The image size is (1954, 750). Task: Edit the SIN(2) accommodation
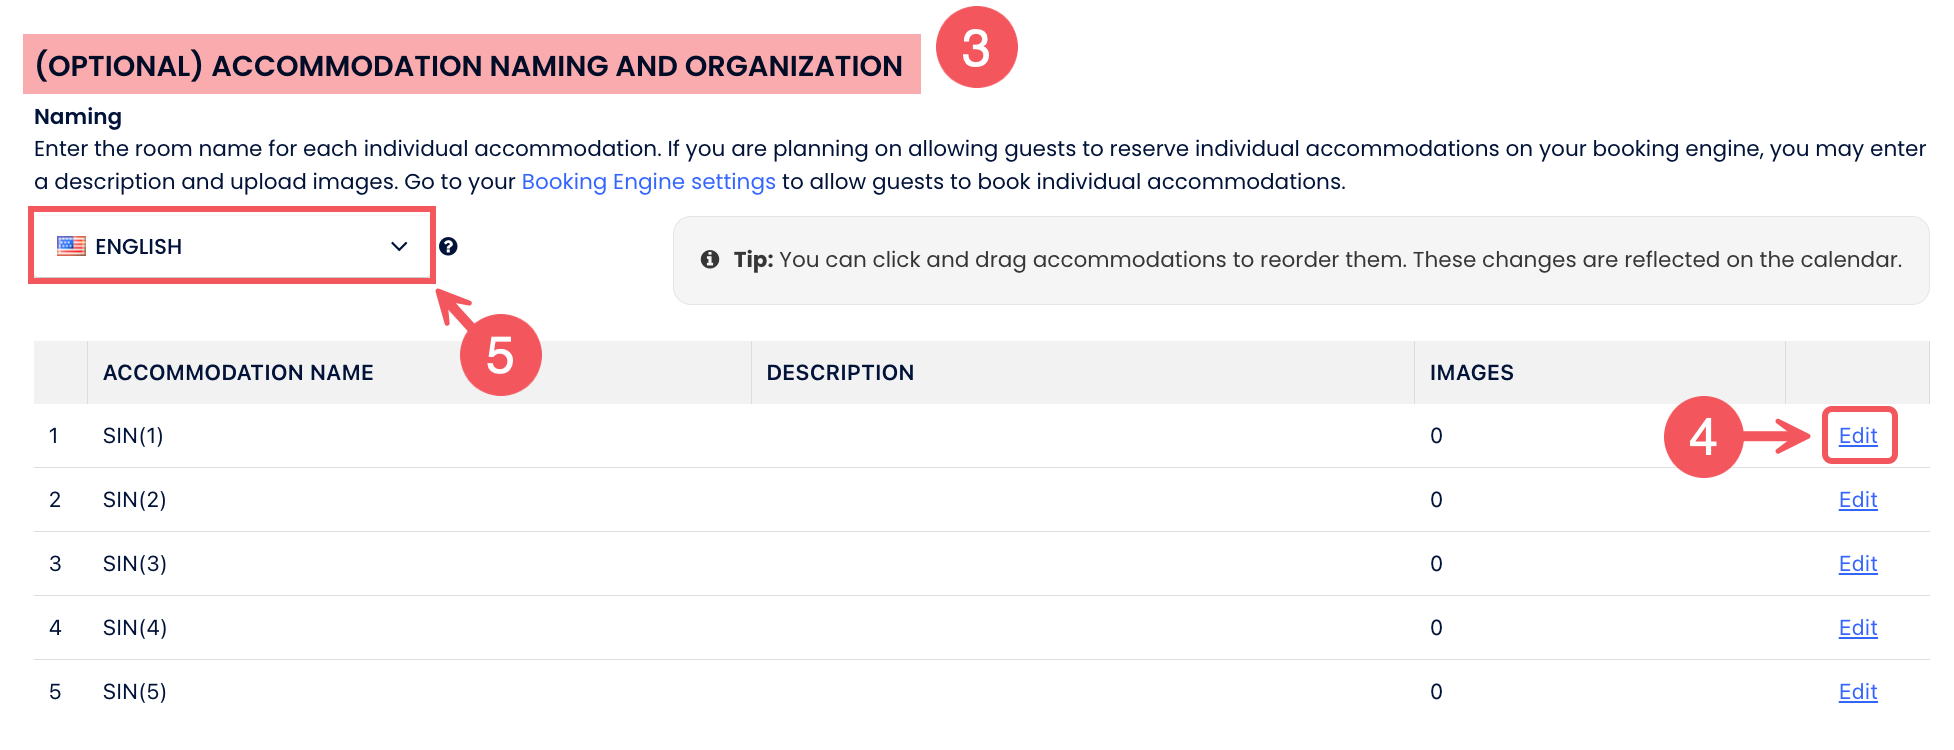pos(1857,500)
